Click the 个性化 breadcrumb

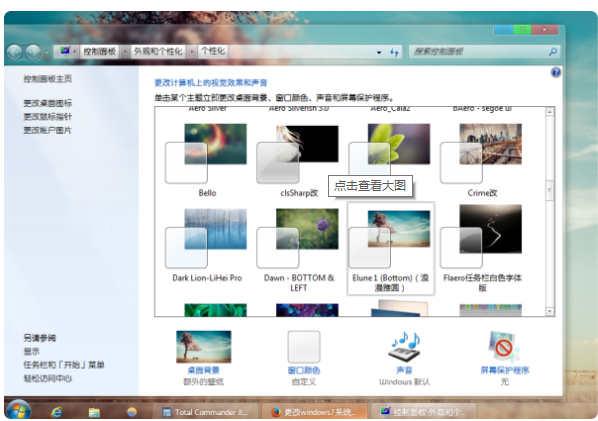point(213,51)
